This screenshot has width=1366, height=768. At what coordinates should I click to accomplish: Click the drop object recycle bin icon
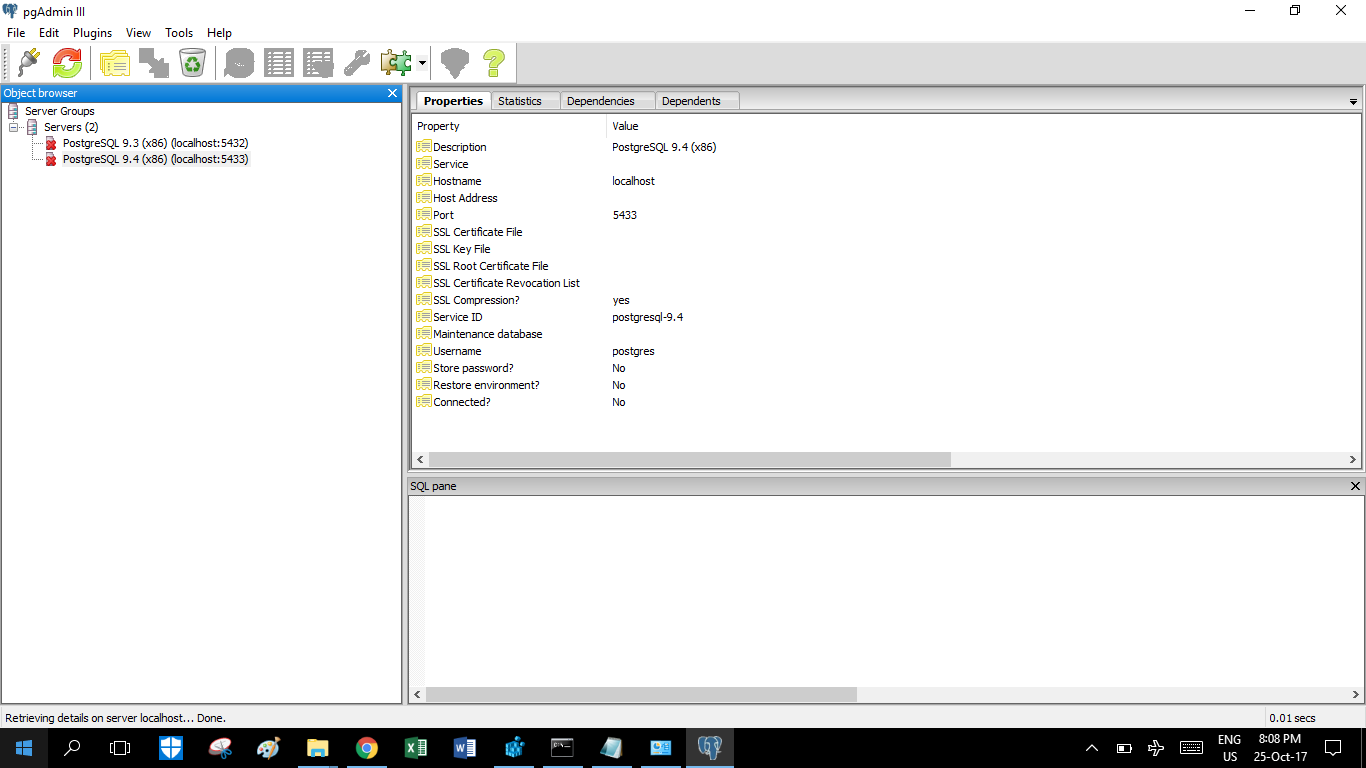(192, 63)
